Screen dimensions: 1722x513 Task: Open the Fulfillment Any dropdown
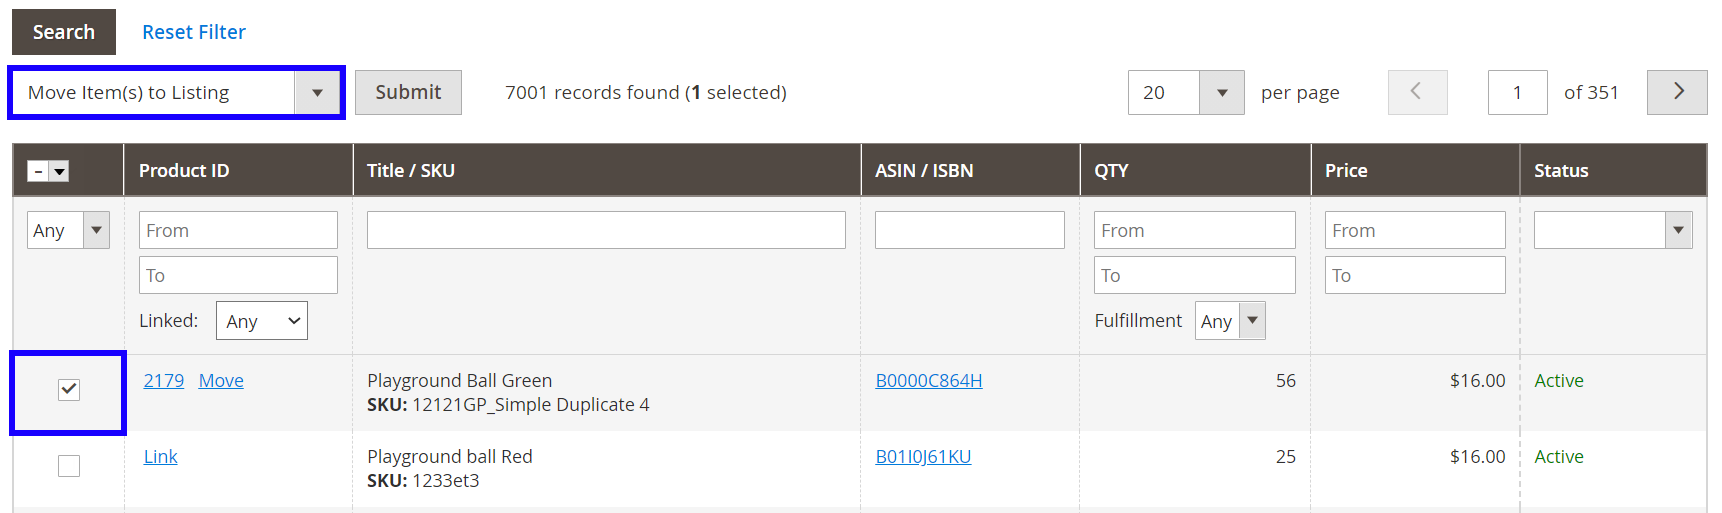(1252, 321)
